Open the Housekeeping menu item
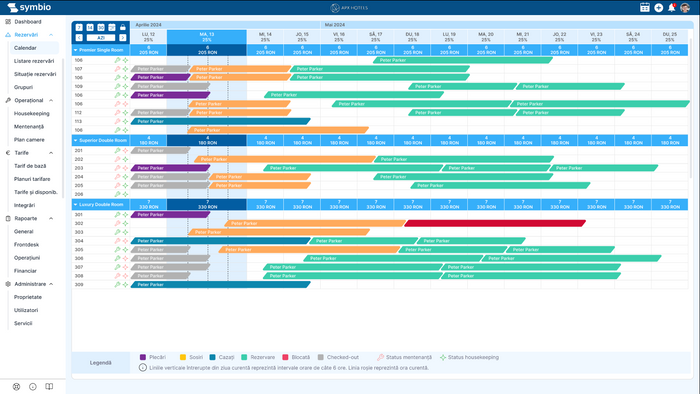 (32, 113)
